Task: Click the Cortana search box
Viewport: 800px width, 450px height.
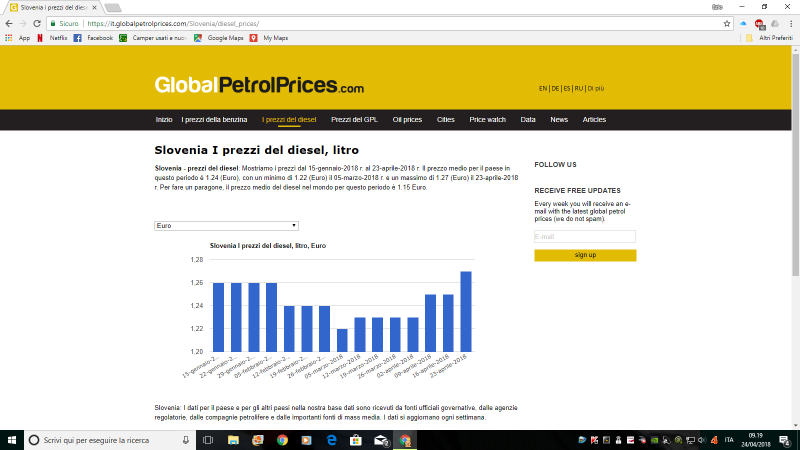Action: point(110,440)
